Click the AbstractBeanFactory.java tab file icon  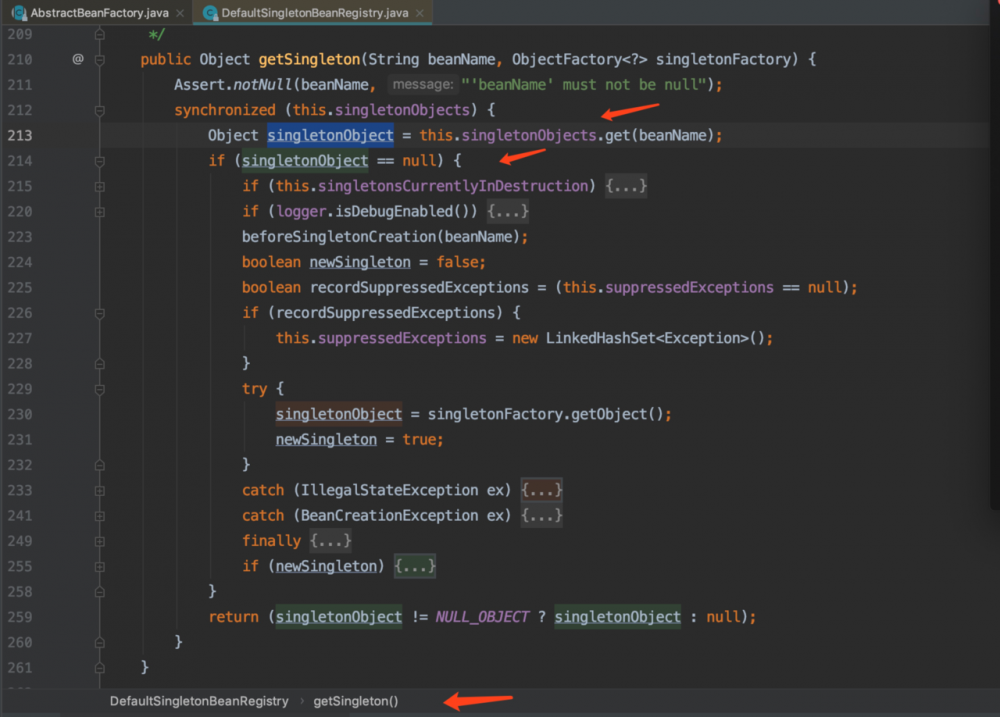[17, 13]
